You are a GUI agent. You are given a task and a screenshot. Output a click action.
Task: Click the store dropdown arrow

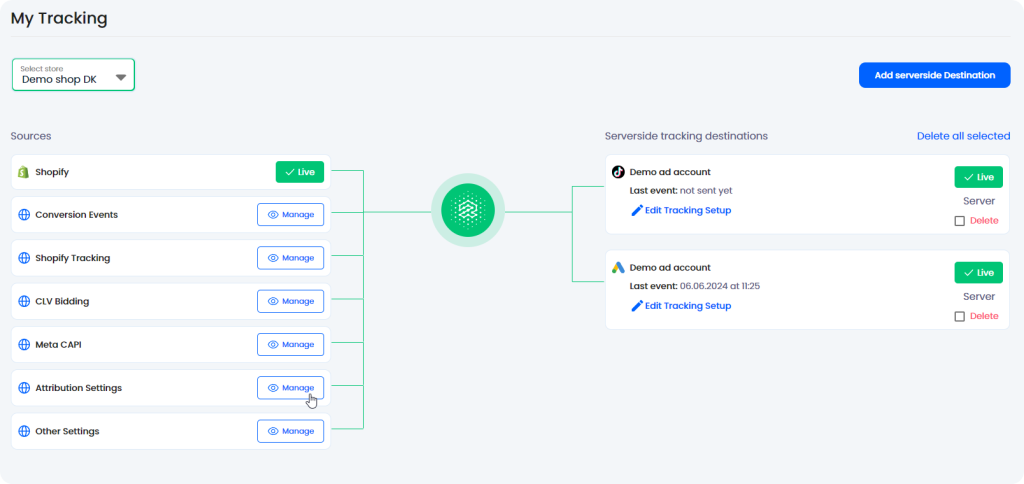coord(121,78)
